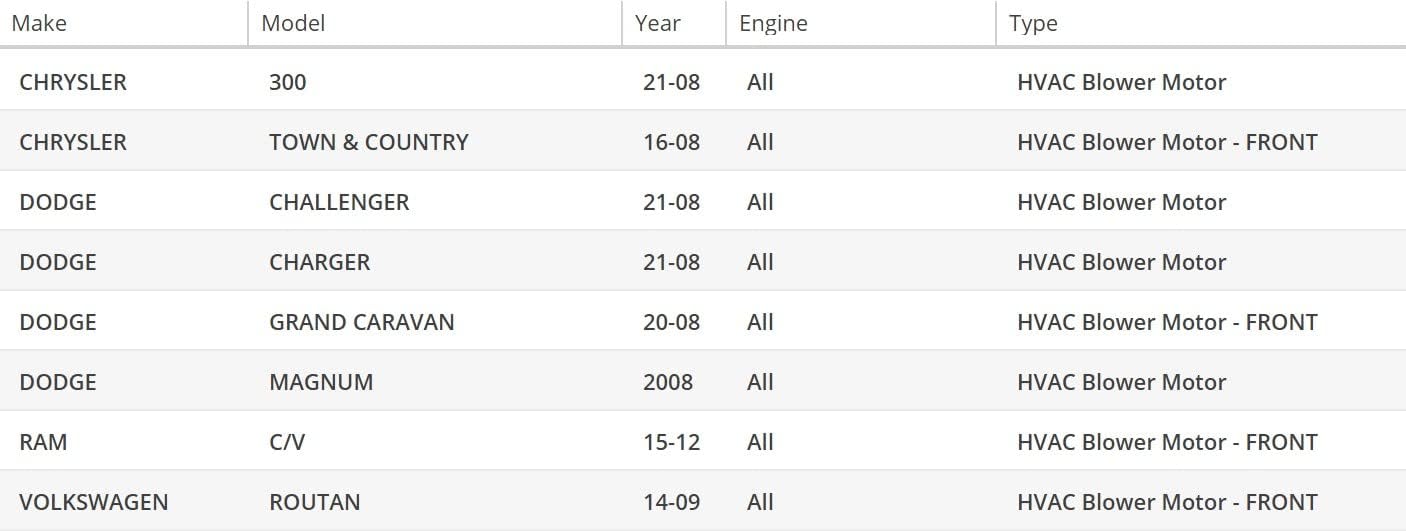Viewport: 1406px width, 531px height.
Task: Sort by the Model column header
Action: point(293,23)
